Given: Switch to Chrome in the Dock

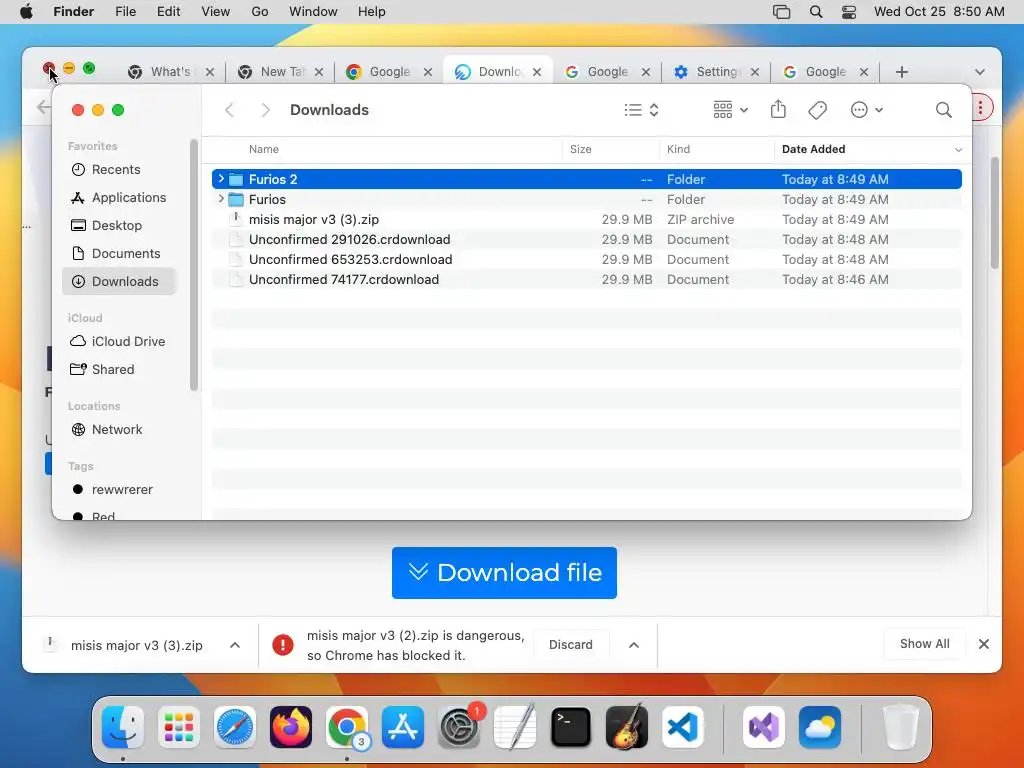Looking at the screenshot, I should click(x=347, y=727).
